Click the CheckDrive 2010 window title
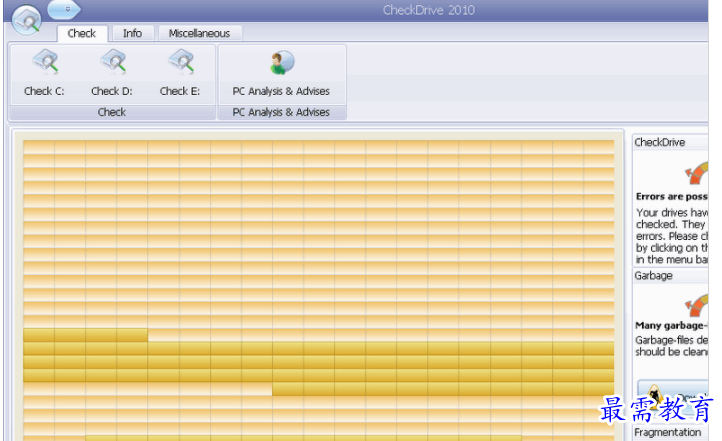Screen dimensions: 722x441 pyautogui.click(x=429, y=10)
